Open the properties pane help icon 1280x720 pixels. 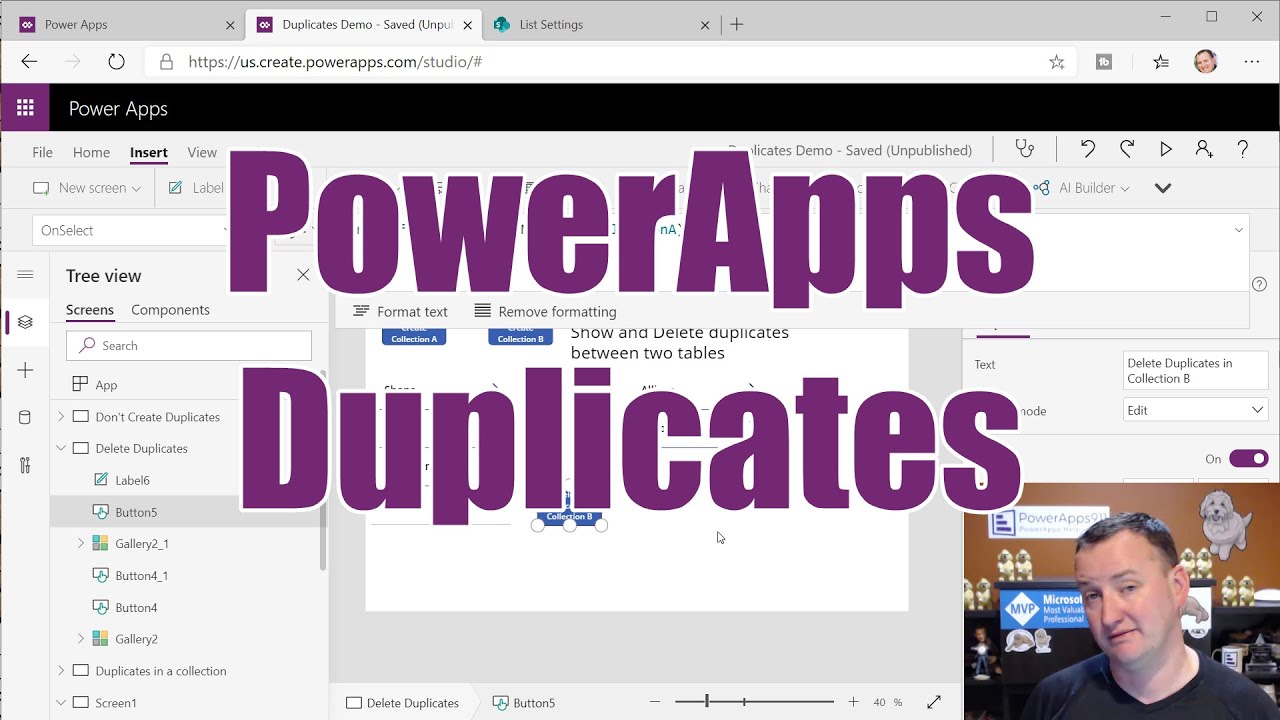pos(1259,284)
